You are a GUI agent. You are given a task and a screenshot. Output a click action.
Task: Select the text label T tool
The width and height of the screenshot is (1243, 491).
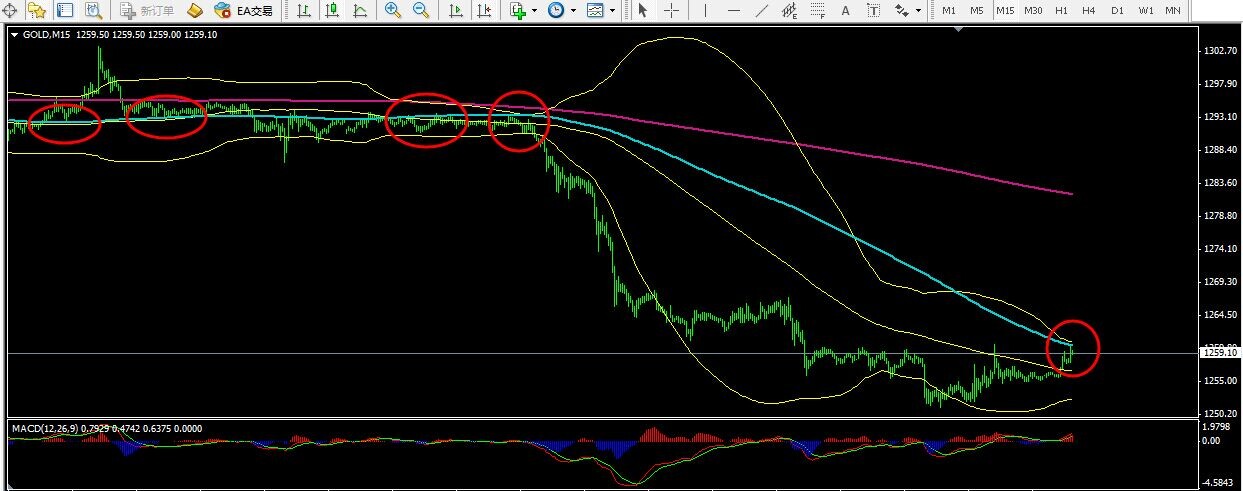click(874, 11)
